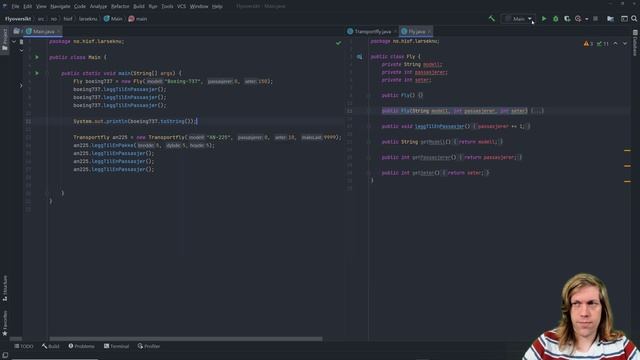This screenshot has width=640, height=360.
Task: Open the Analyze menu
Action: point(98,7)
